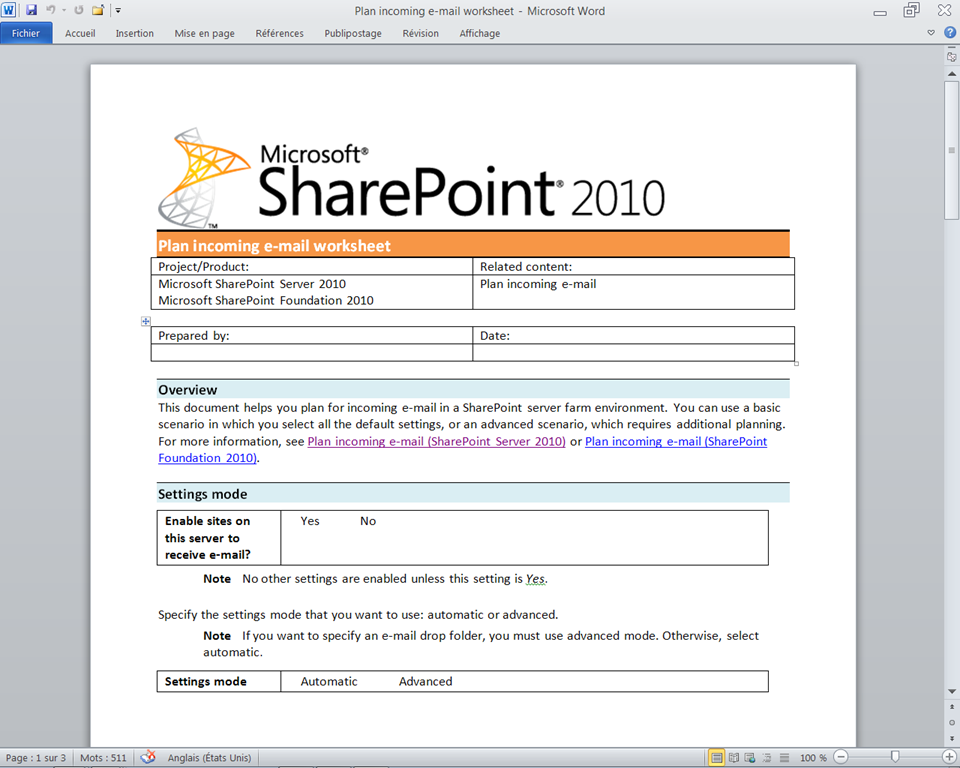Click the Settings mode blue section heading
This screenshot has width=960, height=768.
click(473, 494)
